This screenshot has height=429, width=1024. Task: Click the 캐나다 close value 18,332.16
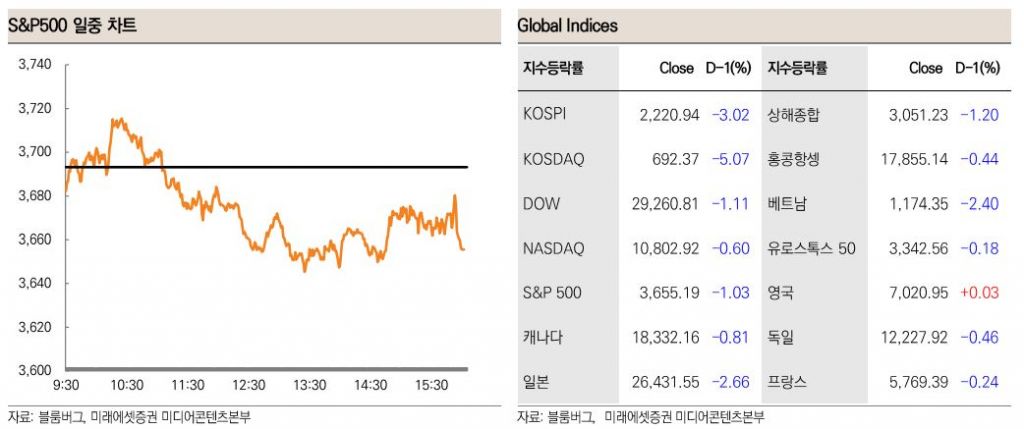click(x=666, y=337)
